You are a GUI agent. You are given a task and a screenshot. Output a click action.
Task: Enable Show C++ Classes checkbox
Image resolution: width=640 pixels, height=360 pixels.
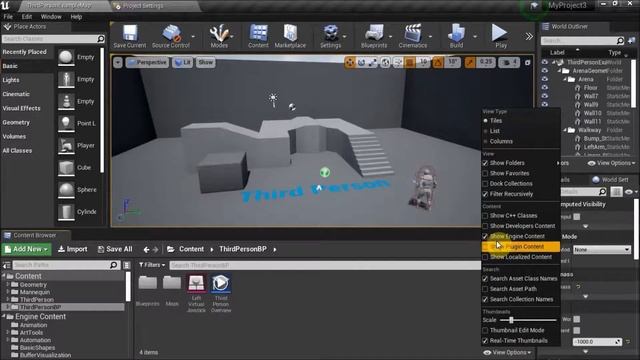click(x=485, y=216)
